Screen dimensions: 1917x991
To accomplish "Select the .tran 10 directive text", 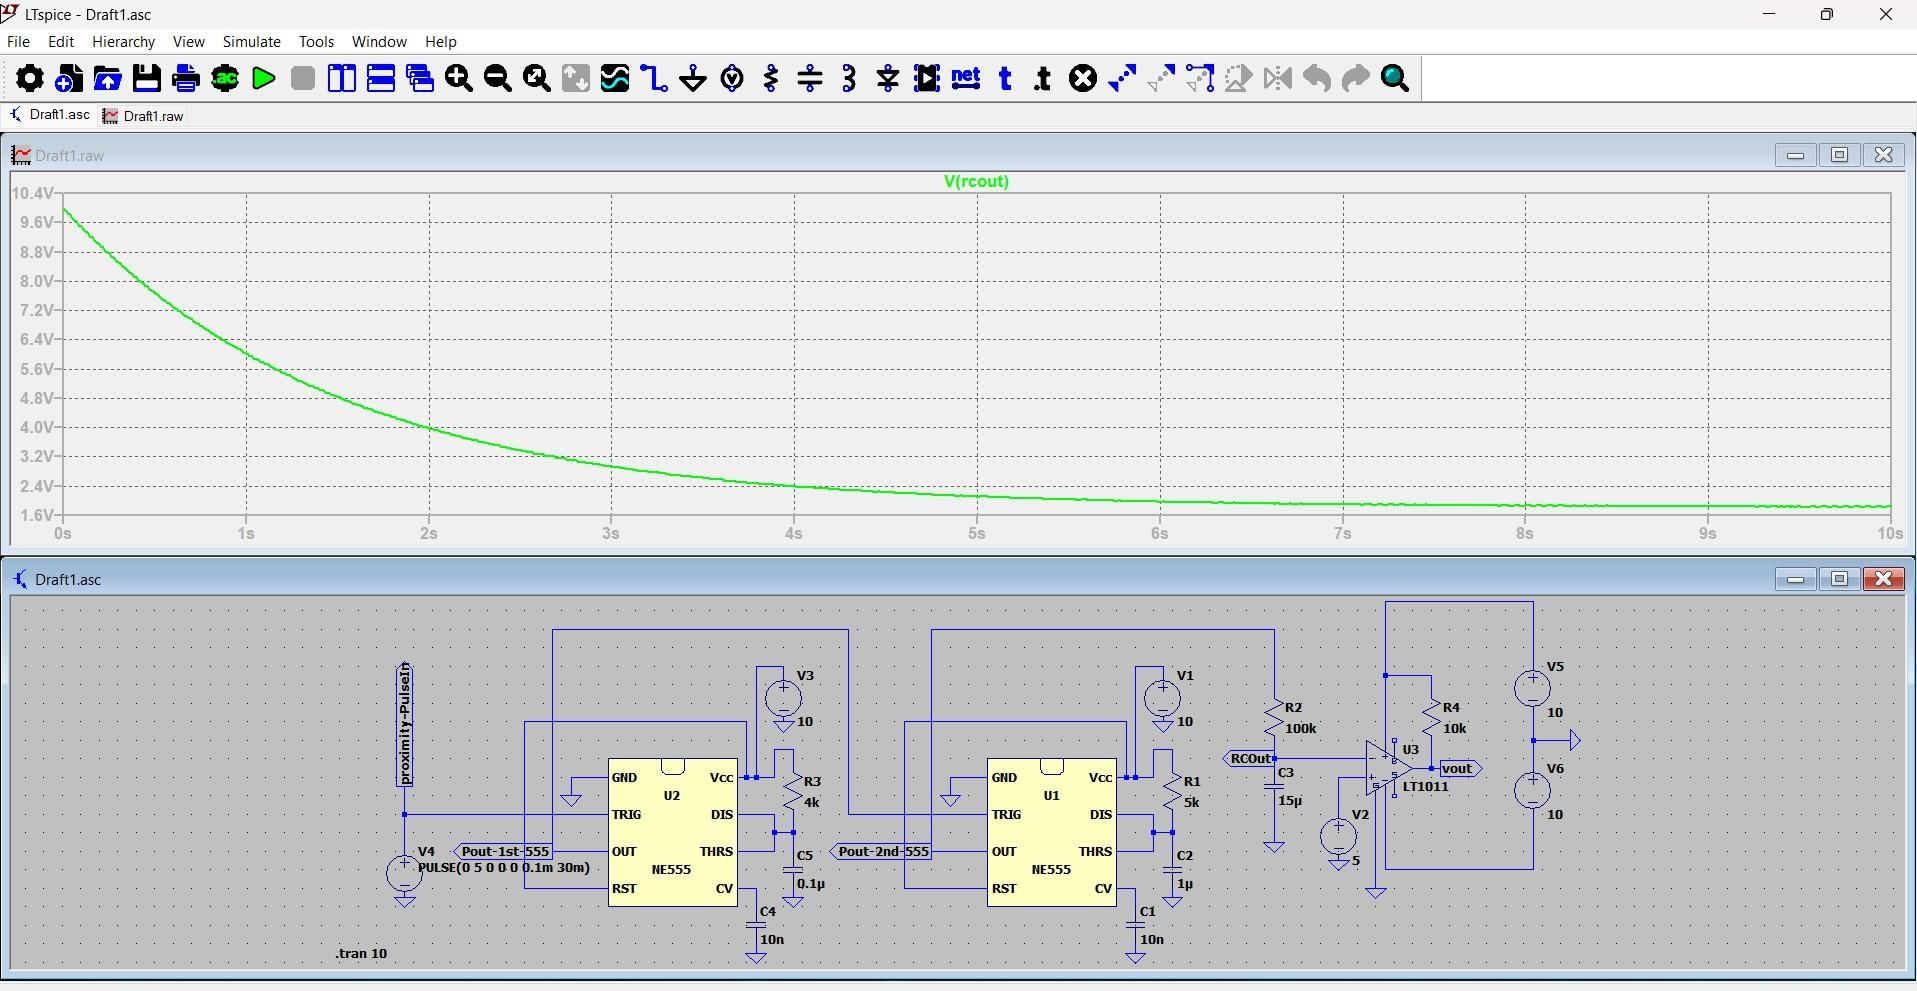I will 361,953.
